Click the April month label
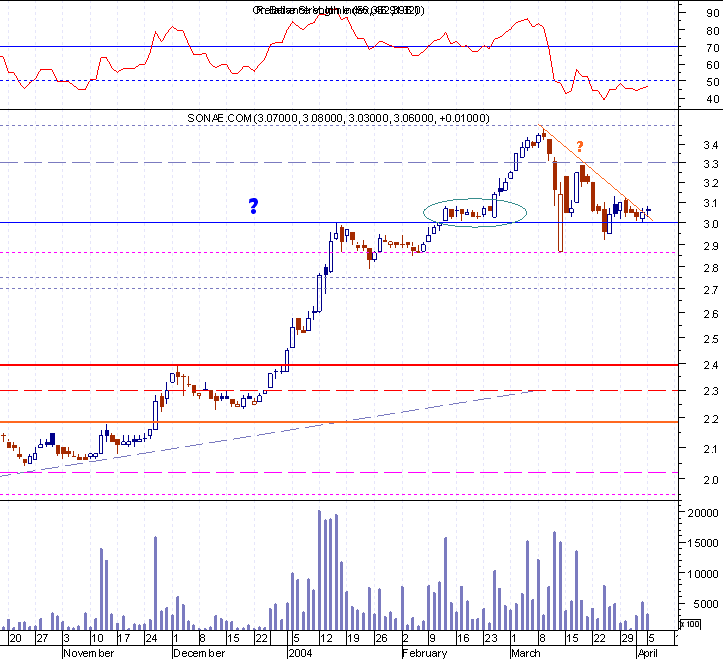The width and height of the screenshot is (723, 659). click(648, 653)
